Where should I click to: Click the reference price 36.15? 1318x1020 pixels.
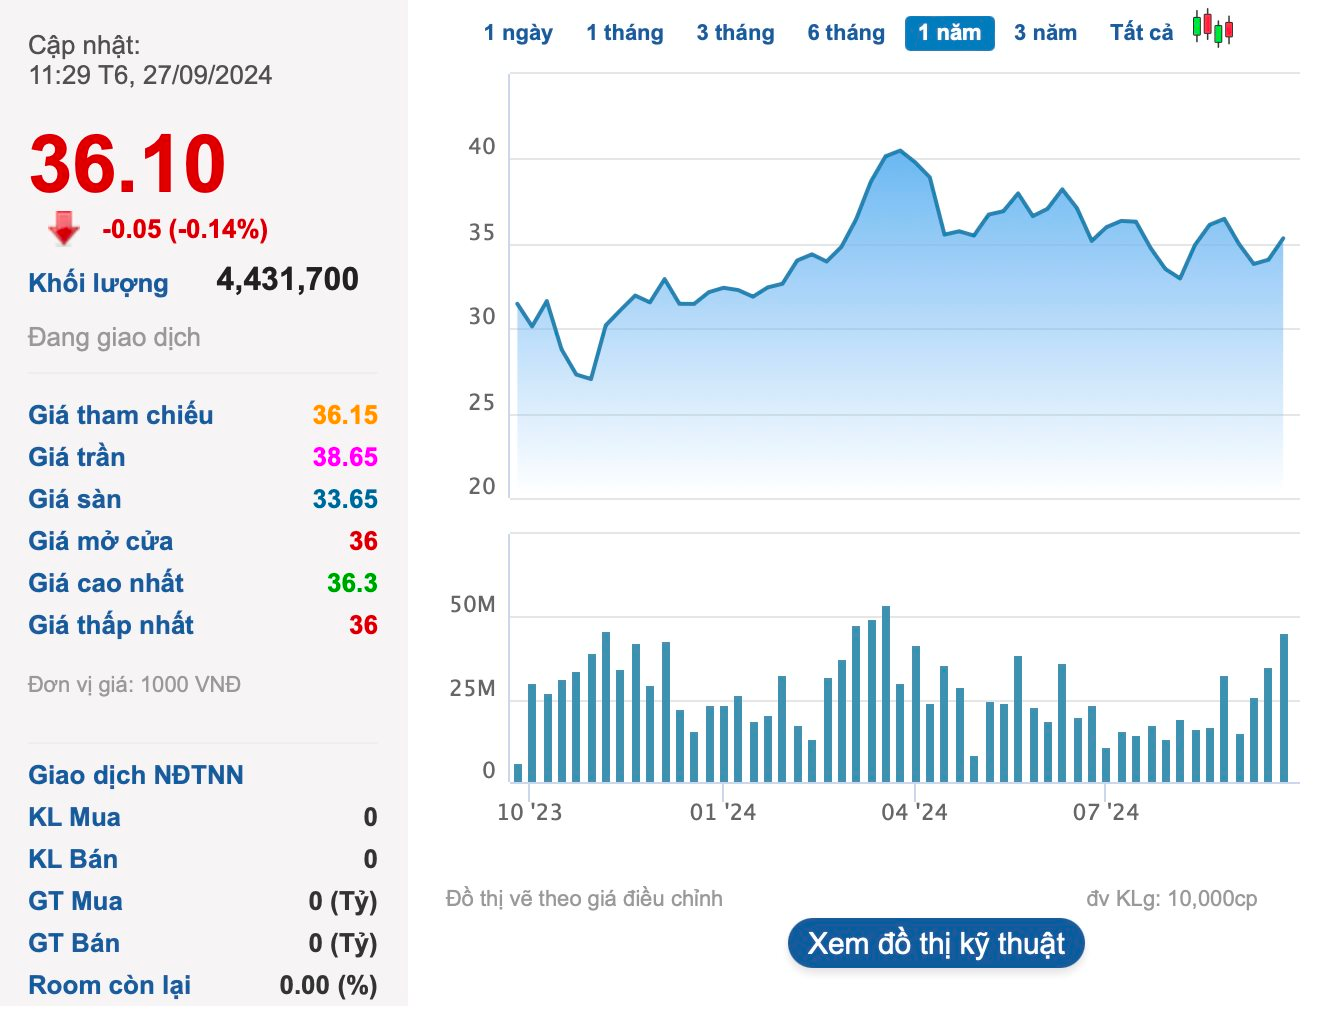coord(345,415)
